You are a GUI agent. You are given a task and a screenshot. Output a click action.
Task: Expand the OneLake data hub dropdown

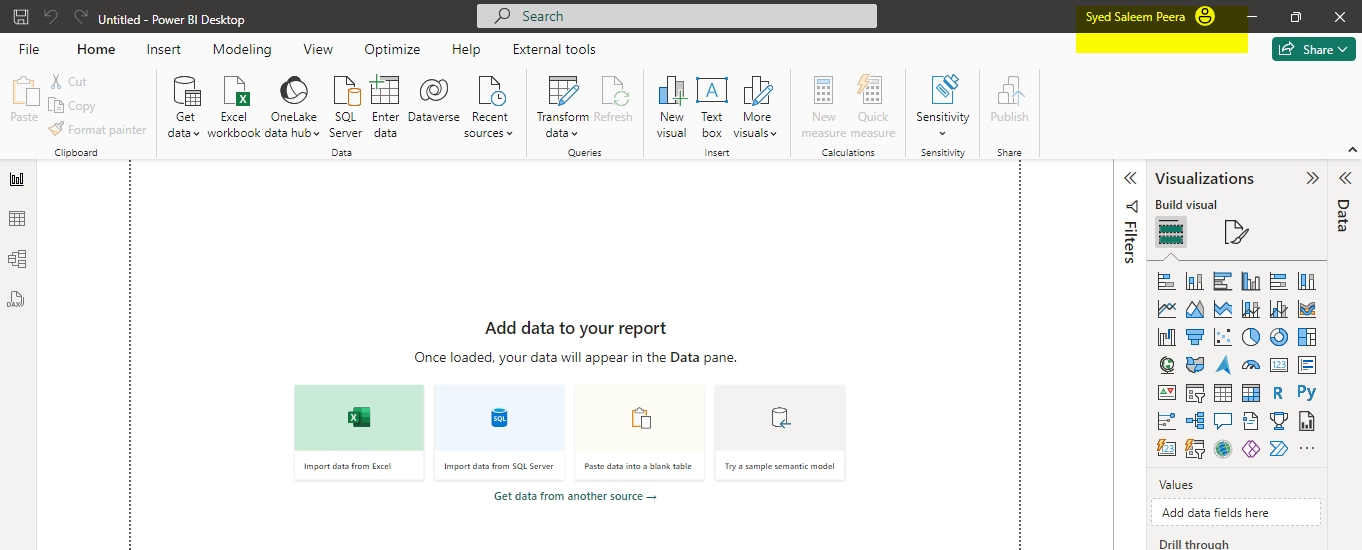293,107
